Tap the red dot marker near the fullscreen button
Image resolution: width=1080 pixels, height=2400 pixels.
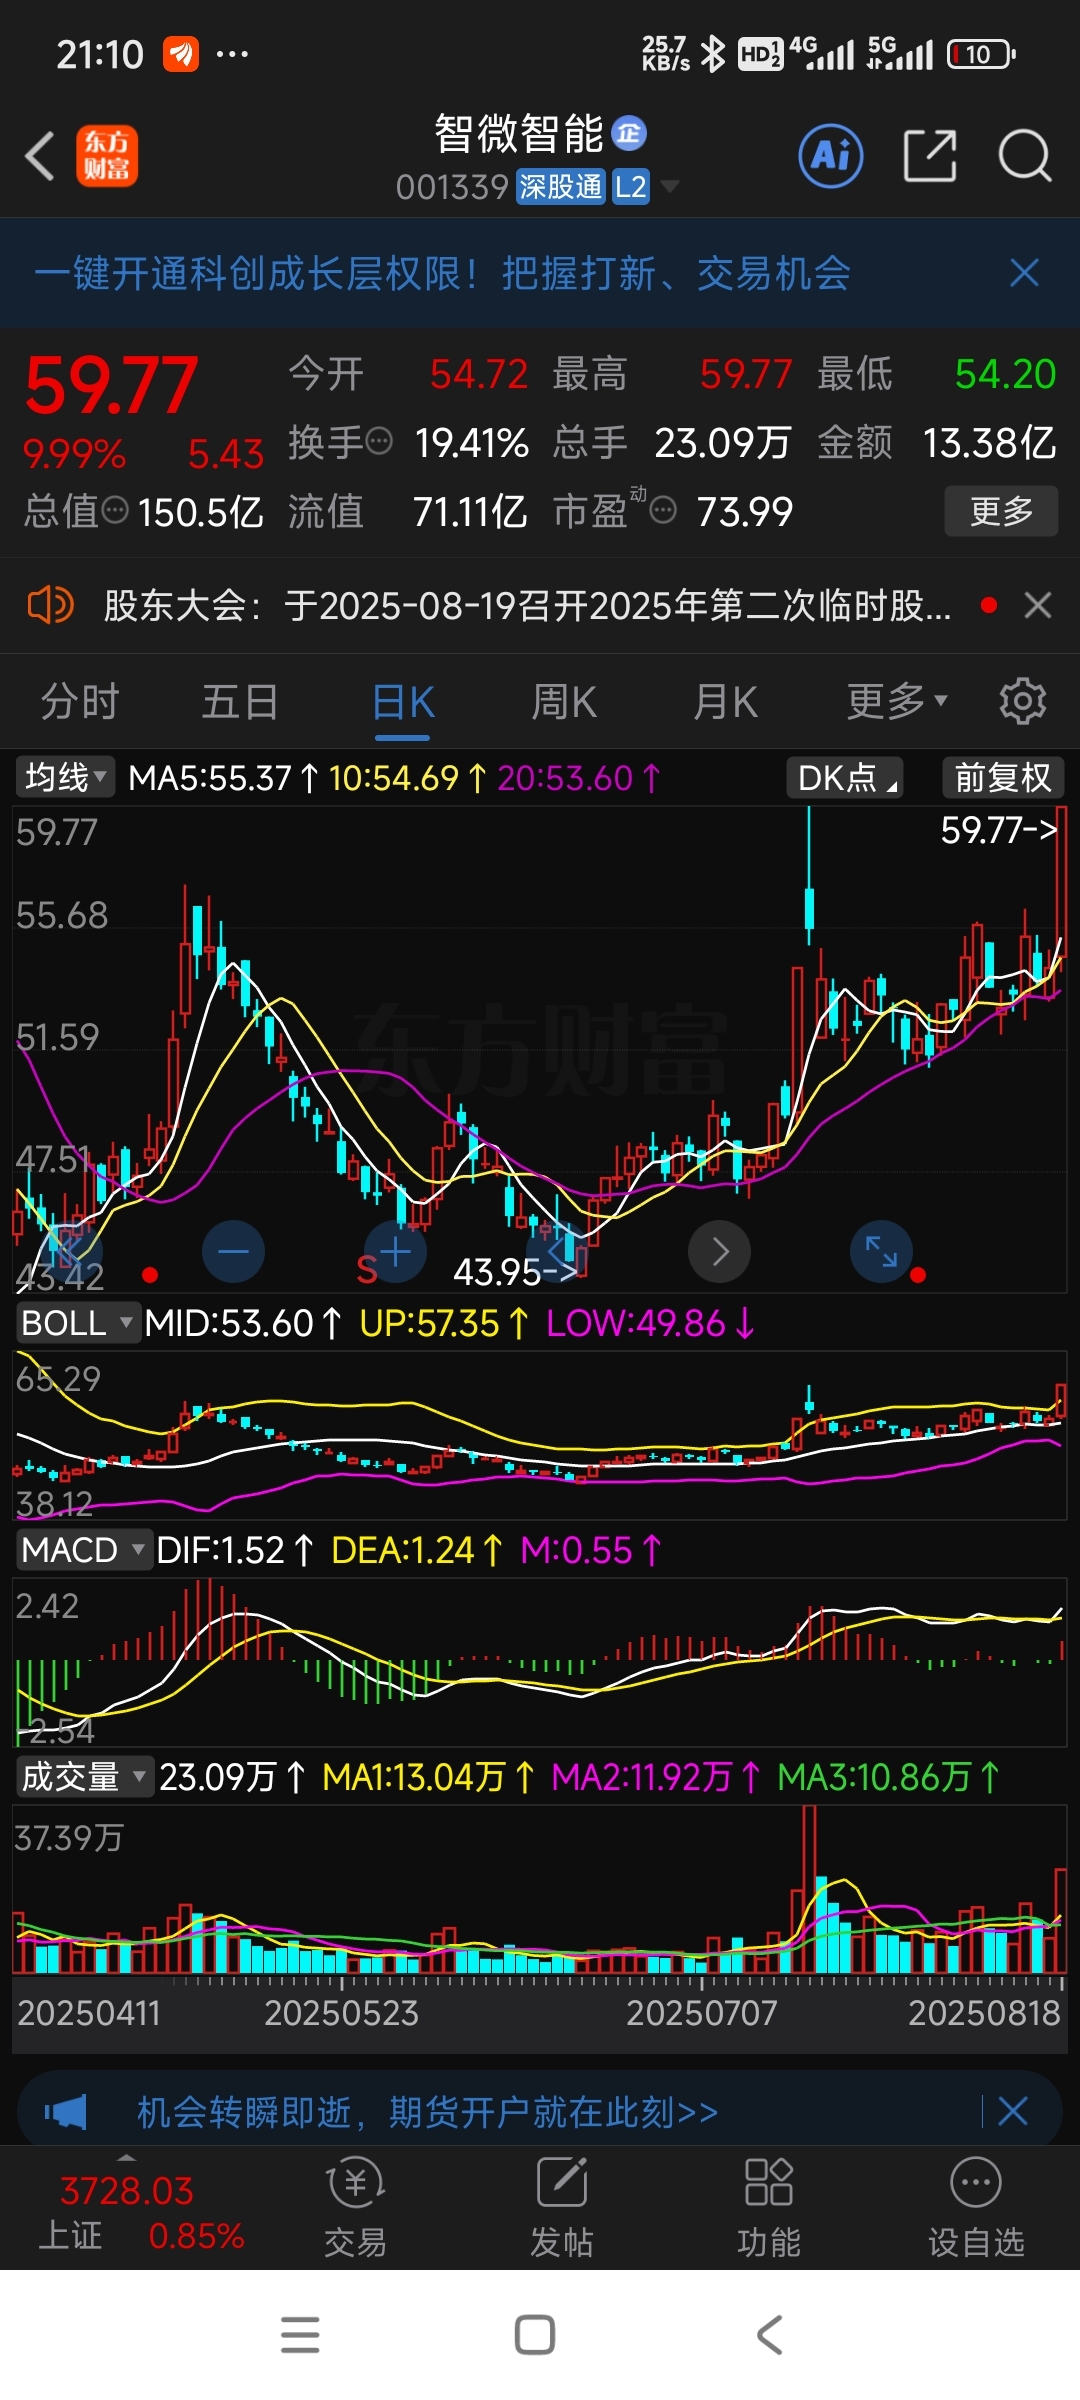pos(918,1274)
